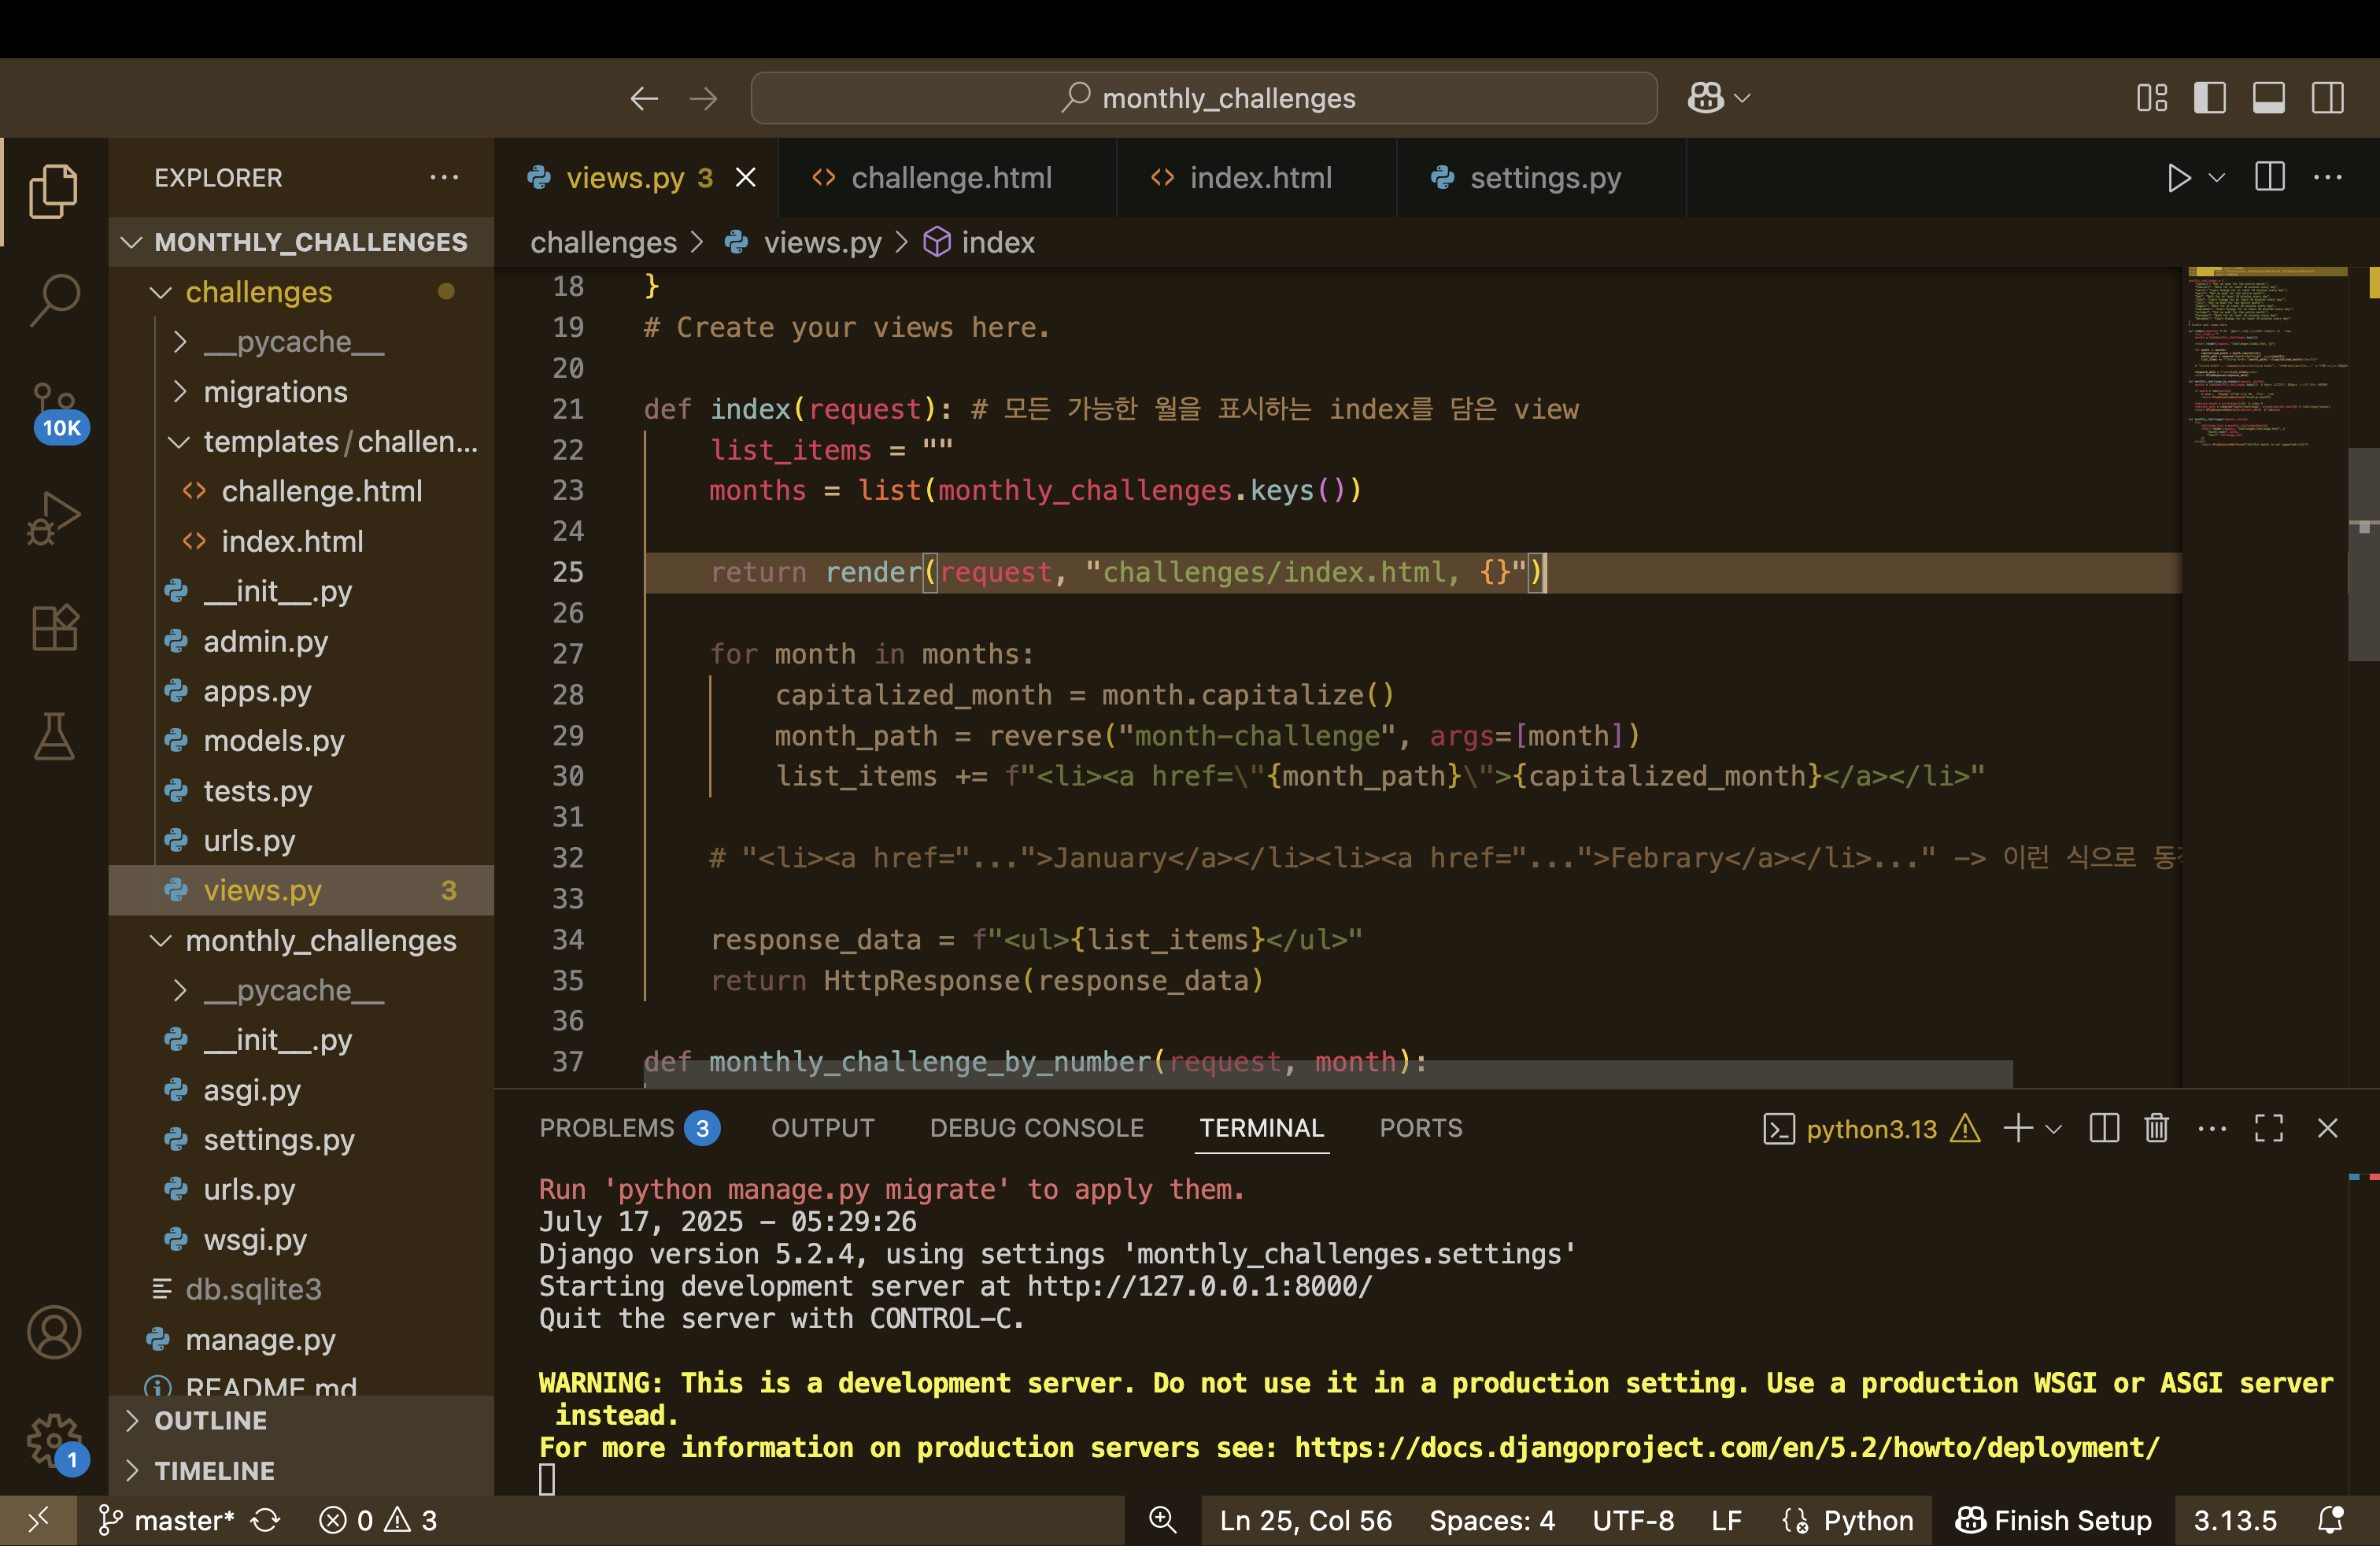2380x1546 pixels.
Task: Open the Copilot chat icon in title bar
Action: tap(1706, 98)
